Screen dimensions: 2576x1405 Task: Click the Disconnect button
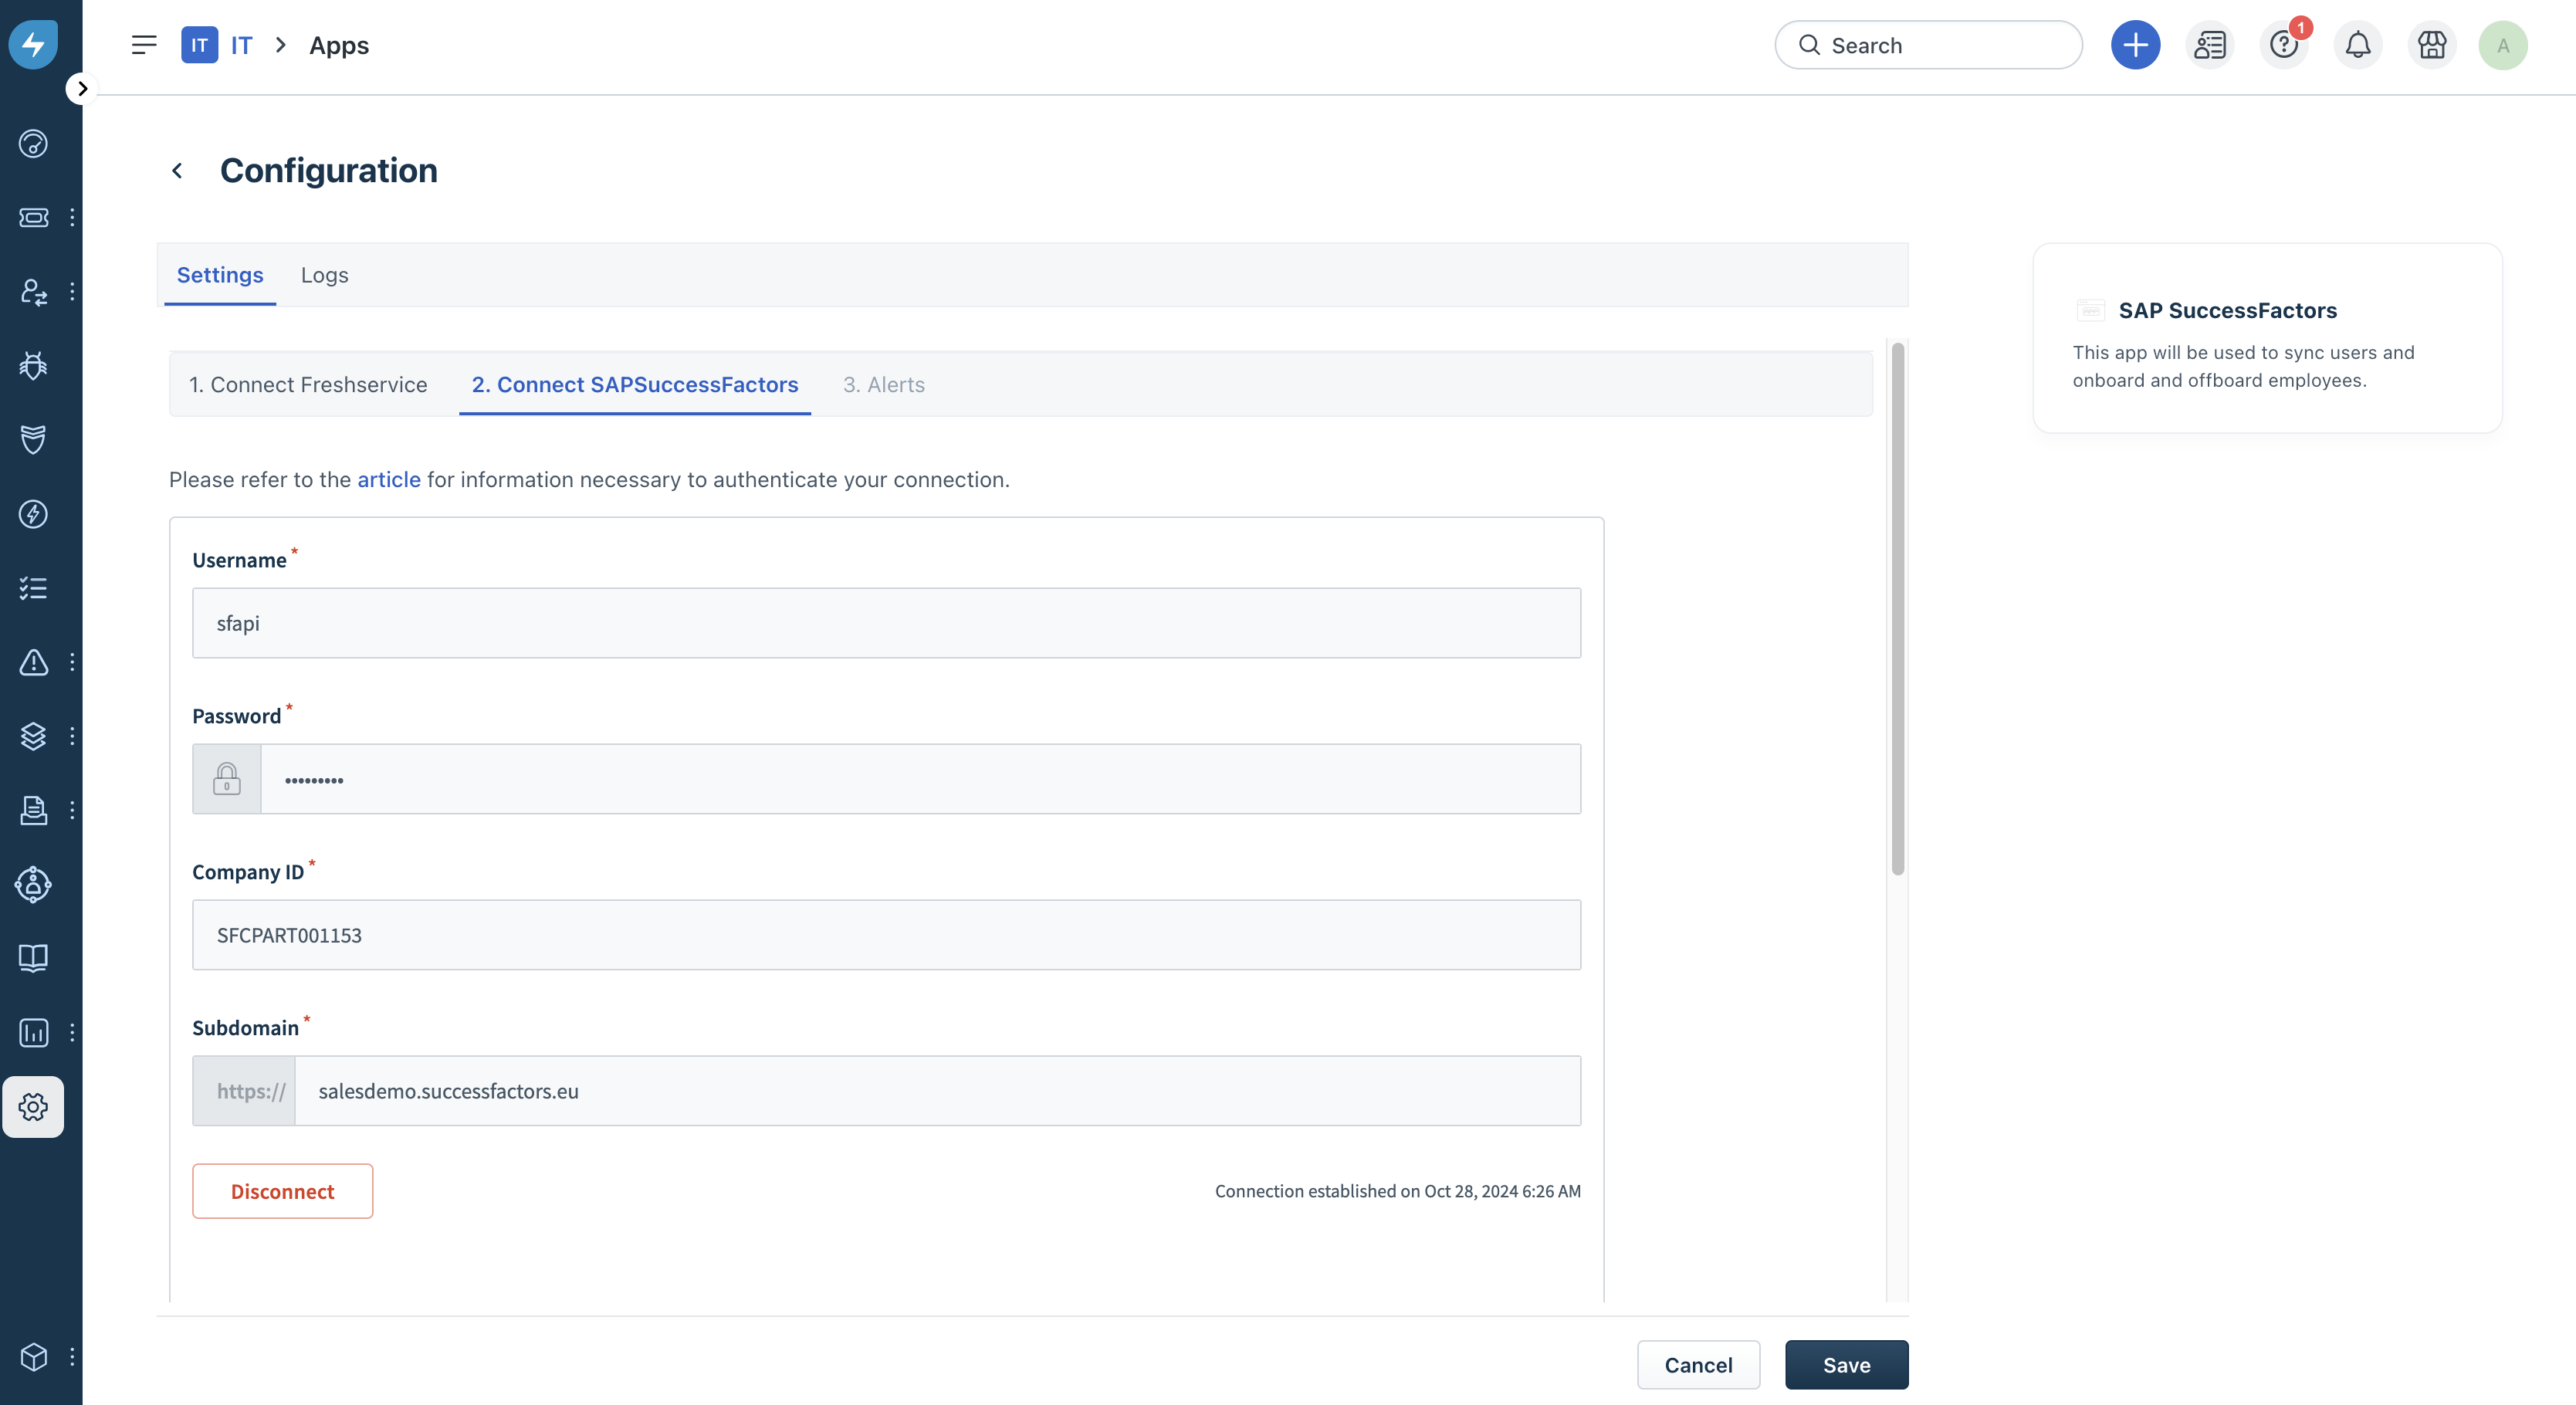(x=282, y=1191)
